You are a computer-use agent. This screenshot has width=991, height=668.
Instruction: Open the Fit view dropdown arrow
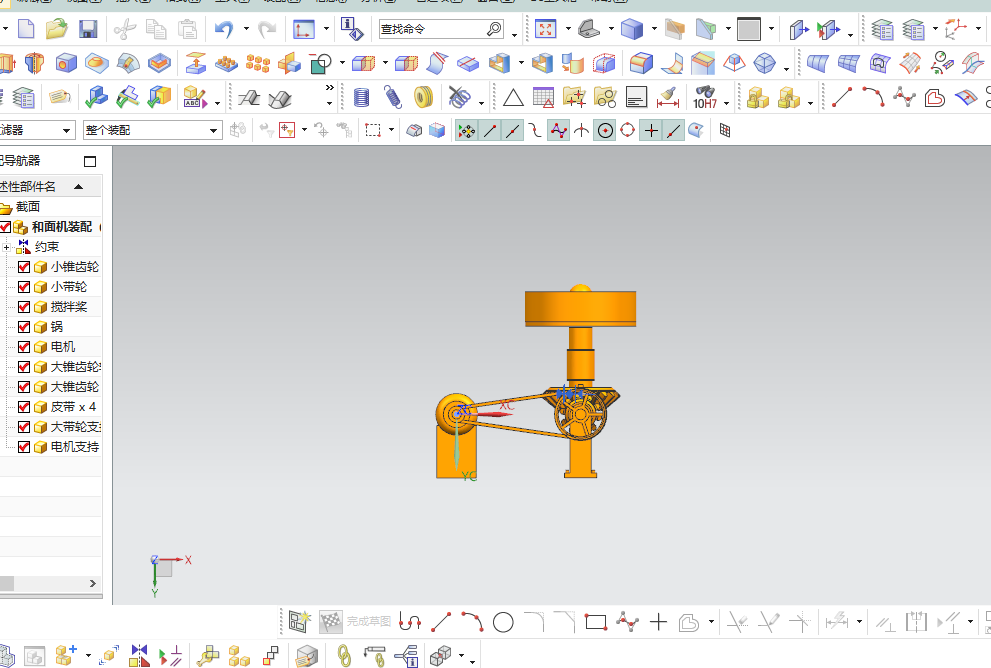pyautogui.click(x=568, y=29)
